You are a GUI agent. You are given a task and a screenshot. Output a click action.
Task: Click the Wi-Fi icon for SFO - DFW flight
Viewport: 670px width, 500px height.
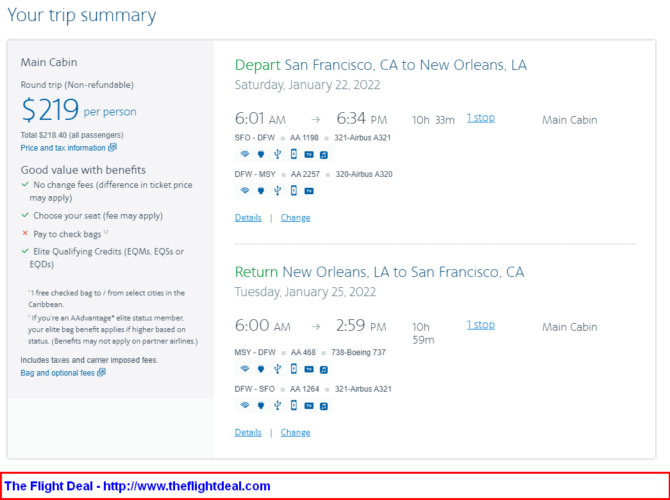(244, 154)
